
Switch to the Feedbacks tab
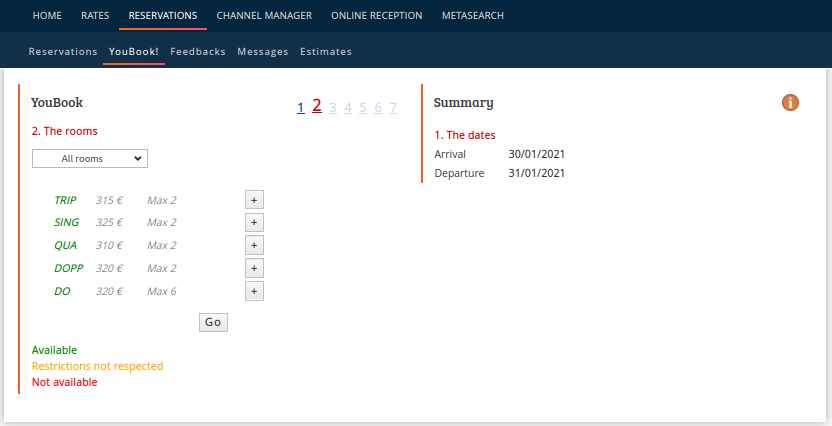(198, 51)
